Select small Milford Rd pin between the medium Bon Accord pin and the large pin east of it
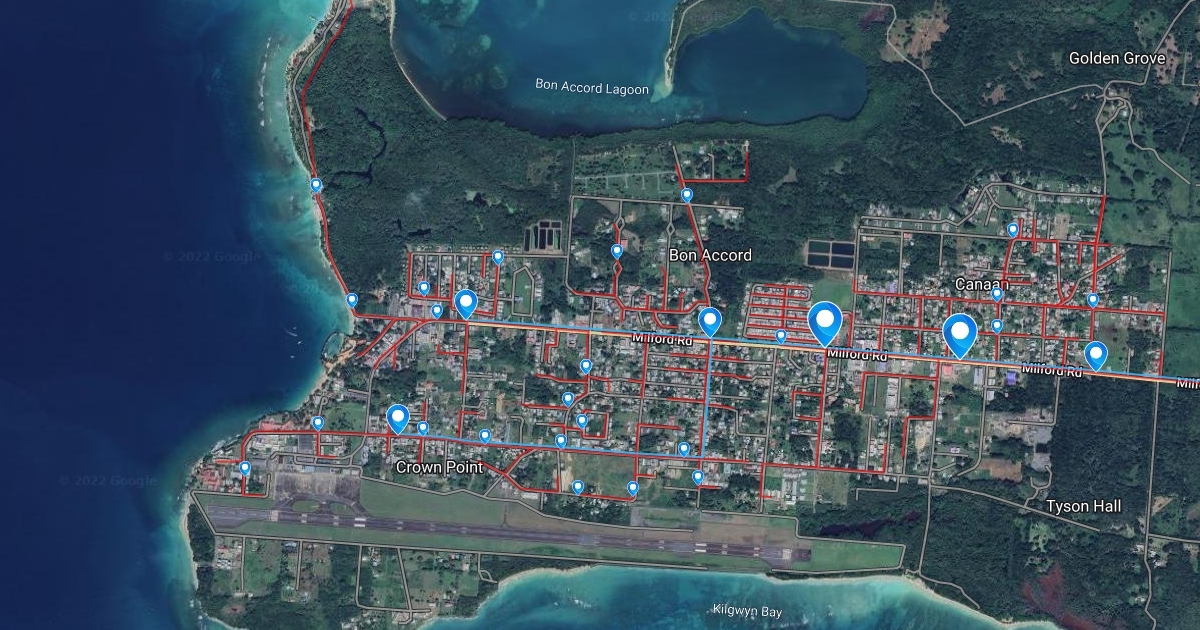Screen dimensions: 1200x630 [781, 336]
